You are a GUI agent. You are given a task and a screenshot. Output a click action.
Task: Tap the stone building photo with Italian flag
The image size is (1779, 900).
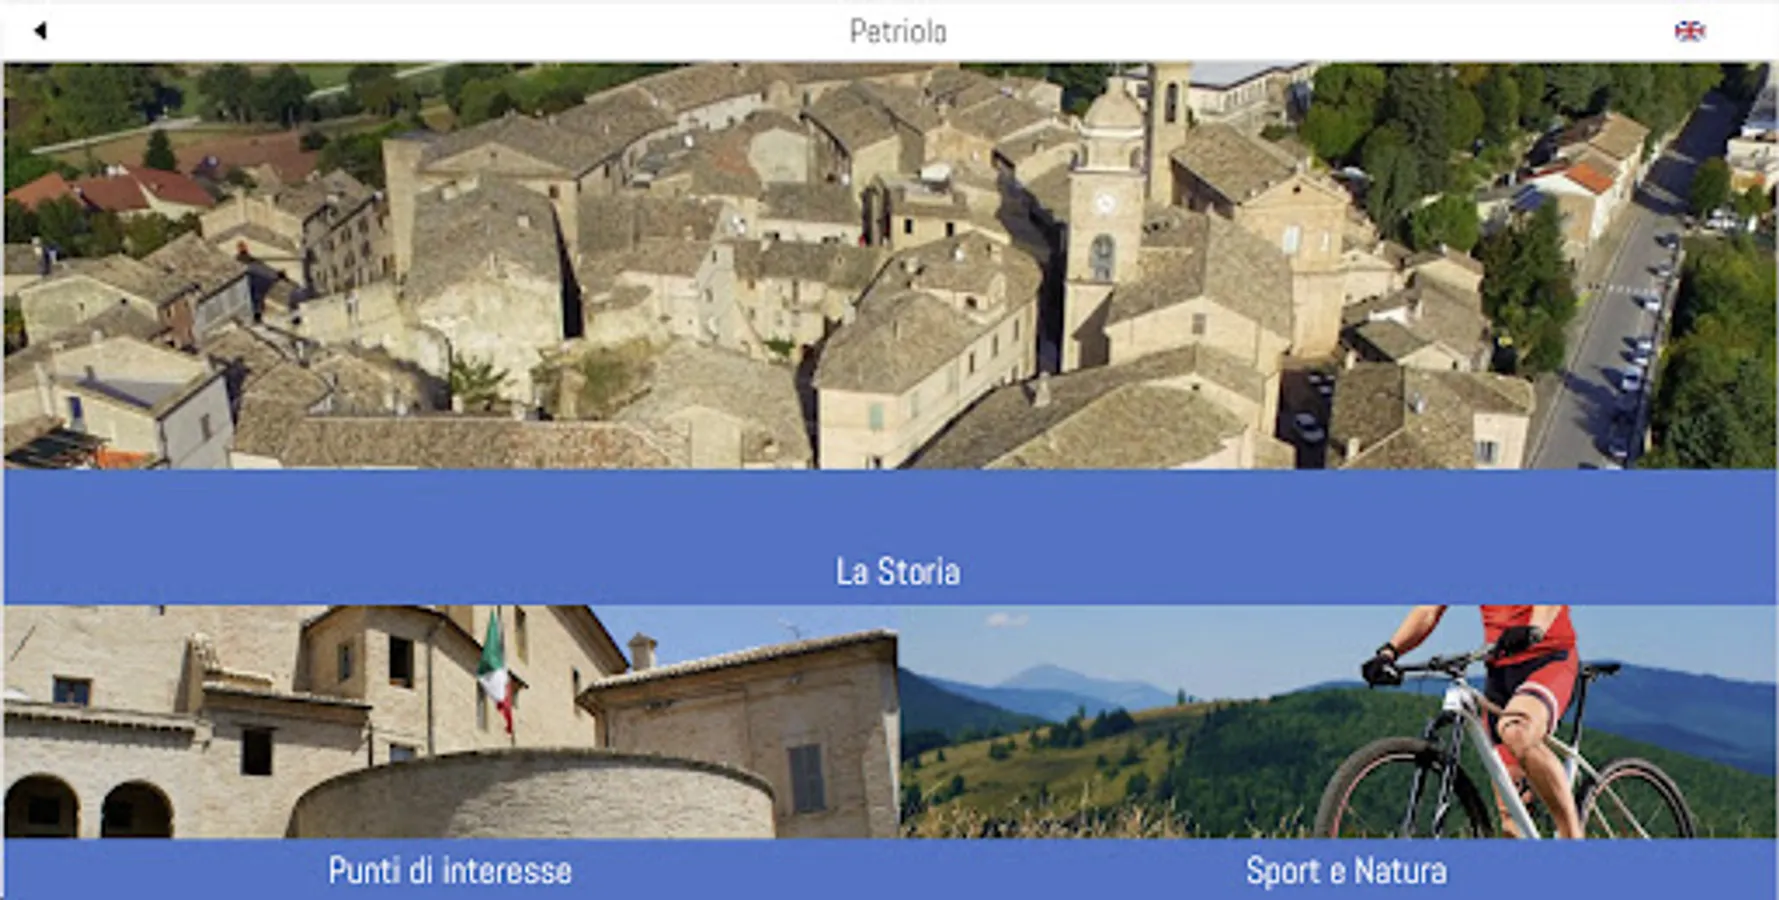pyautogui.click(x=450, y=721)
